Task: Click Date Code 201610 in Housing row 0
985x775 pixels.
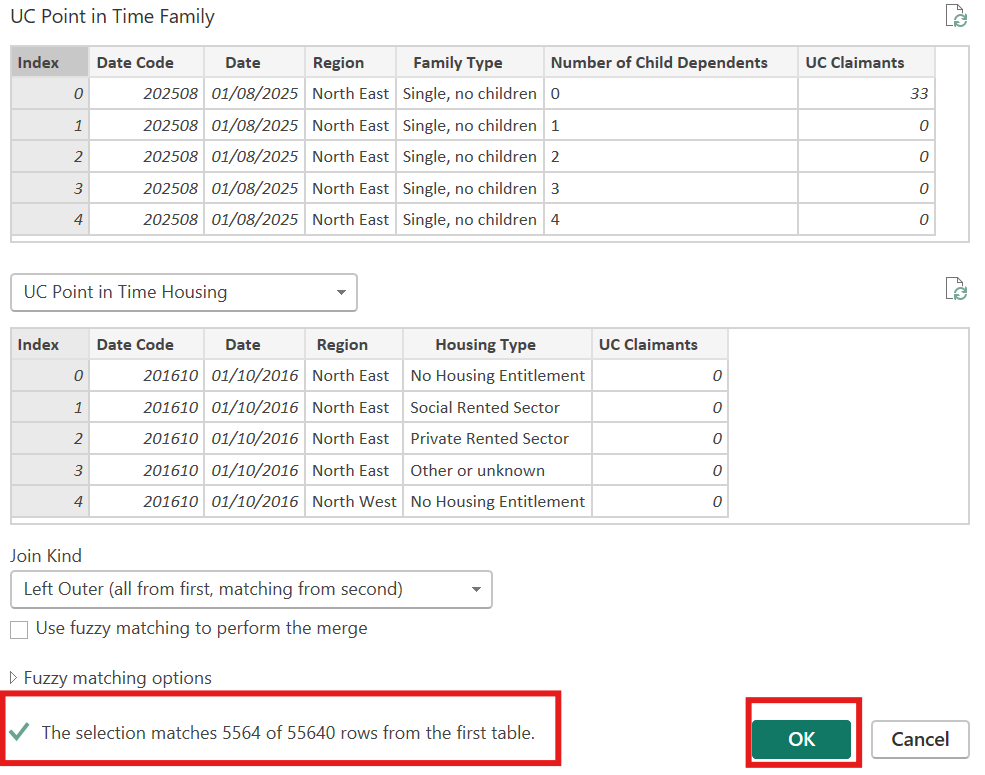Action: (x=146, y=376)
